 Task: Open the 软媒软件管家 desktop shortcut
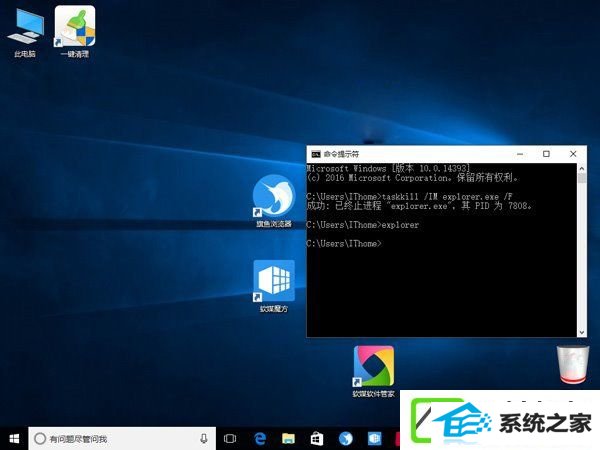(373, 372)
